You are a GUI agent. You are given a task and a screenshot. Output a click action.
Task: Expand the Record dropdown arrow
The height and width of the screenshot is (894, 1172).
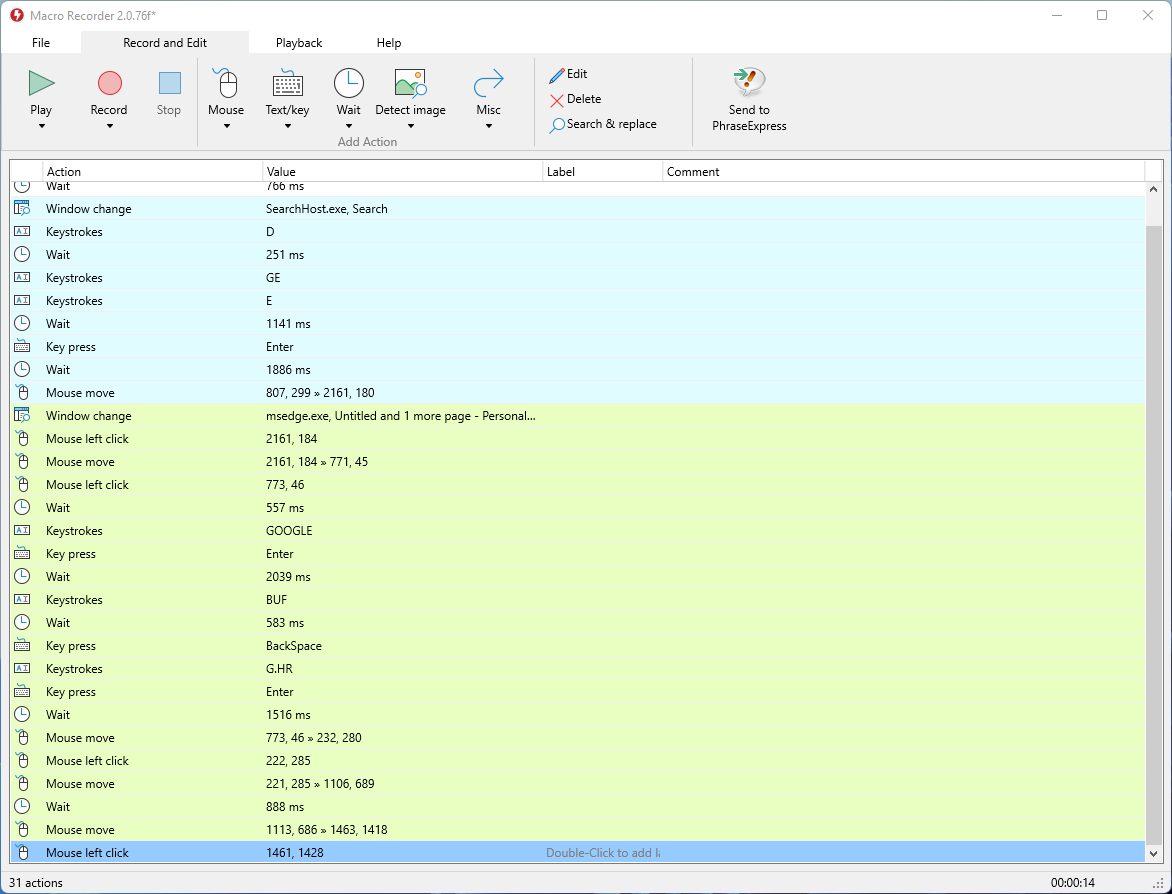pos(109,126)
